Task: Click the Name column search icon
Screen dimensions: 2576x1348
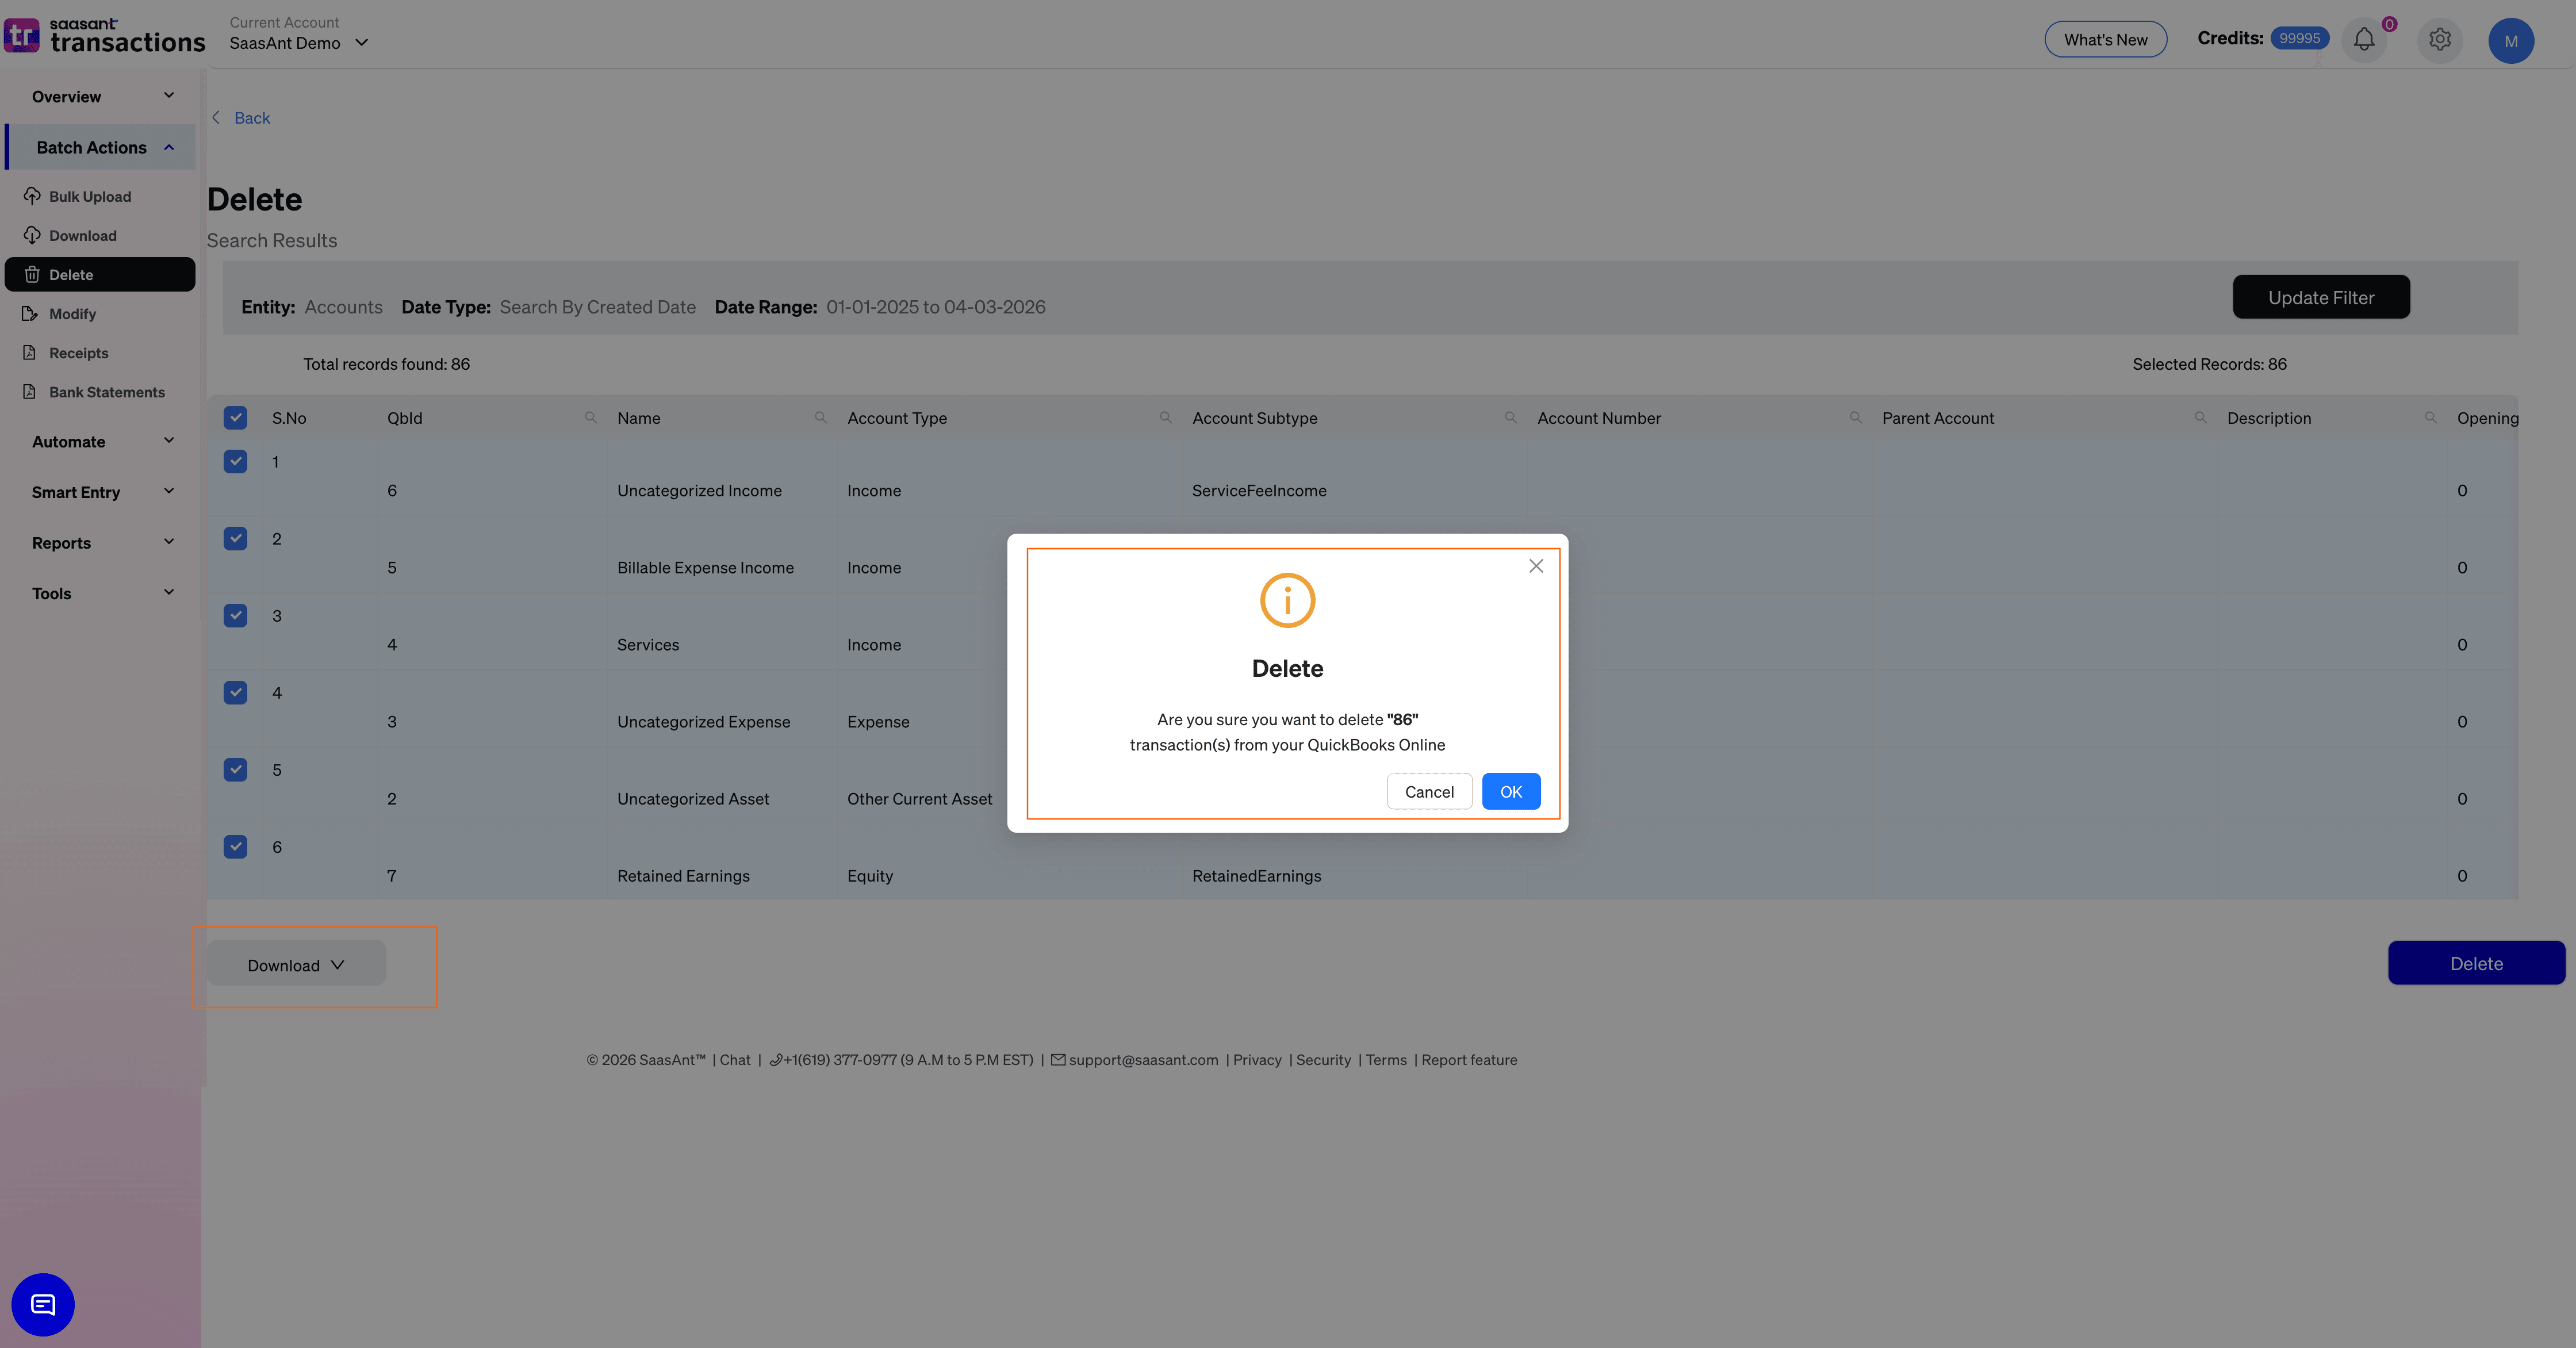Action: [820, 418]
